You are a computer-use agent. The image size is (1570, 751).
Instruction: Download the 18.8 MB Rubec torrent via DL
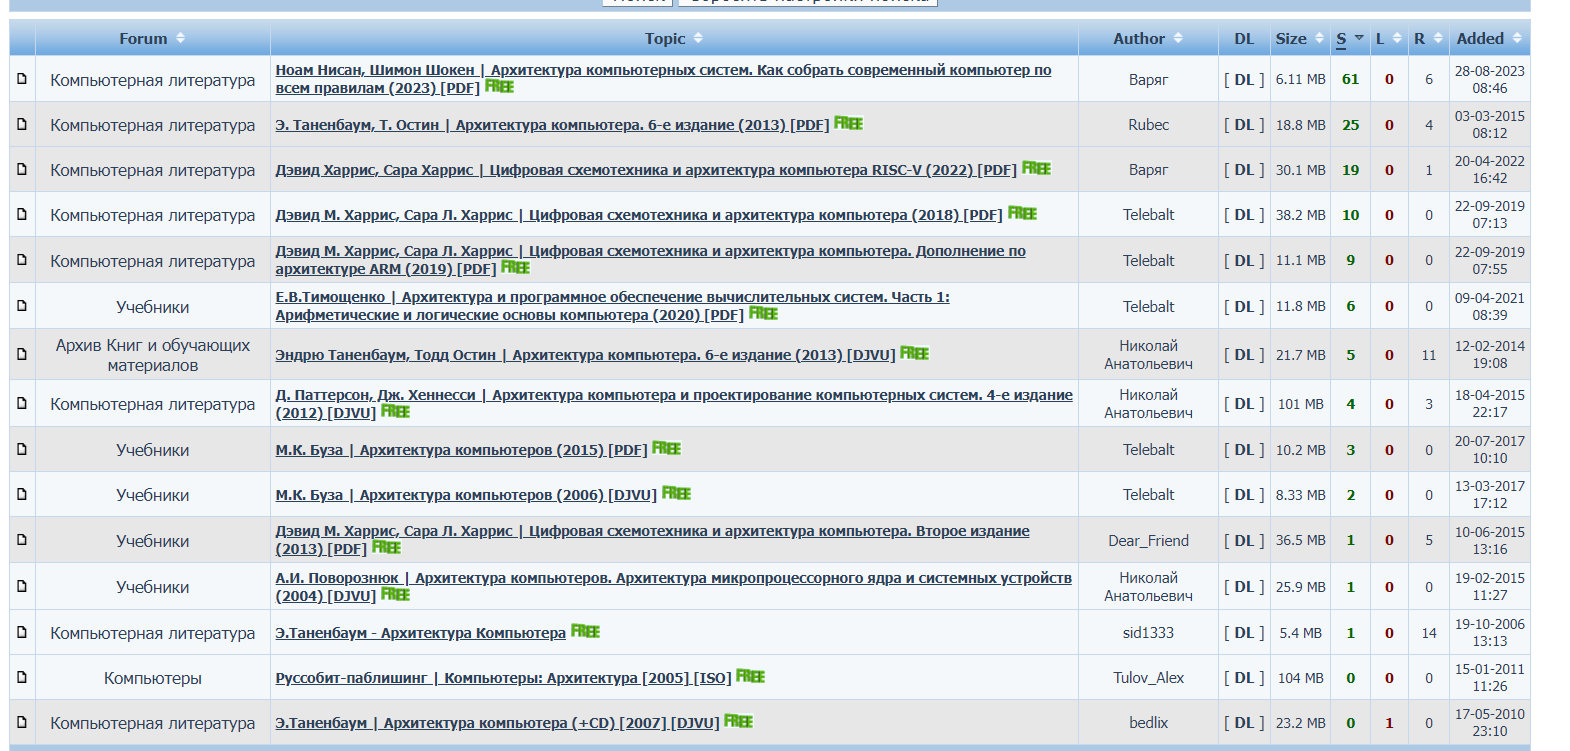pos(1244,125)
